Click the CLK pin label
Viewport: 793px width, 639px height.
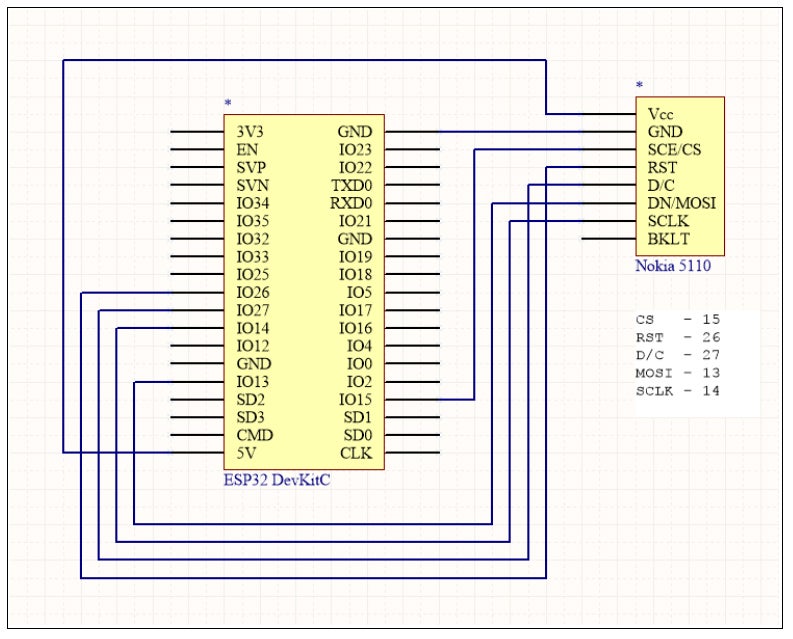point(356,453)
